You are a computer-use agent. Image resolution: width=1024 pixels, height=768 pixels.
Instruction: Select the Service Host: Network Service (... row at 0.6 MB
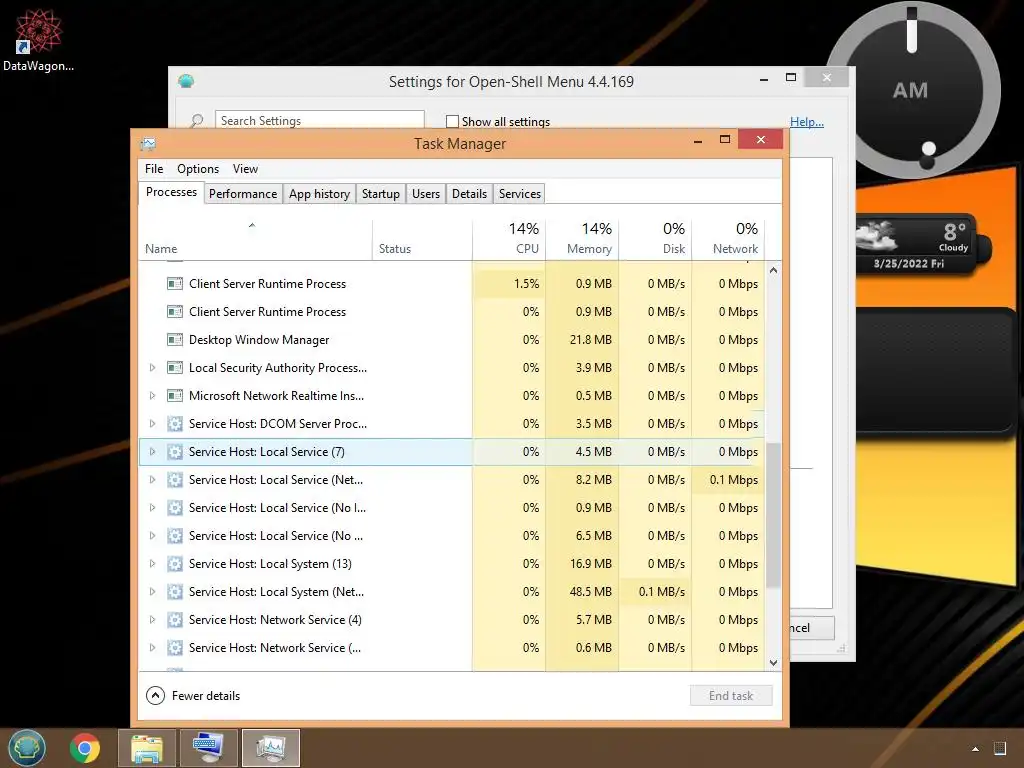coord(451,648)
